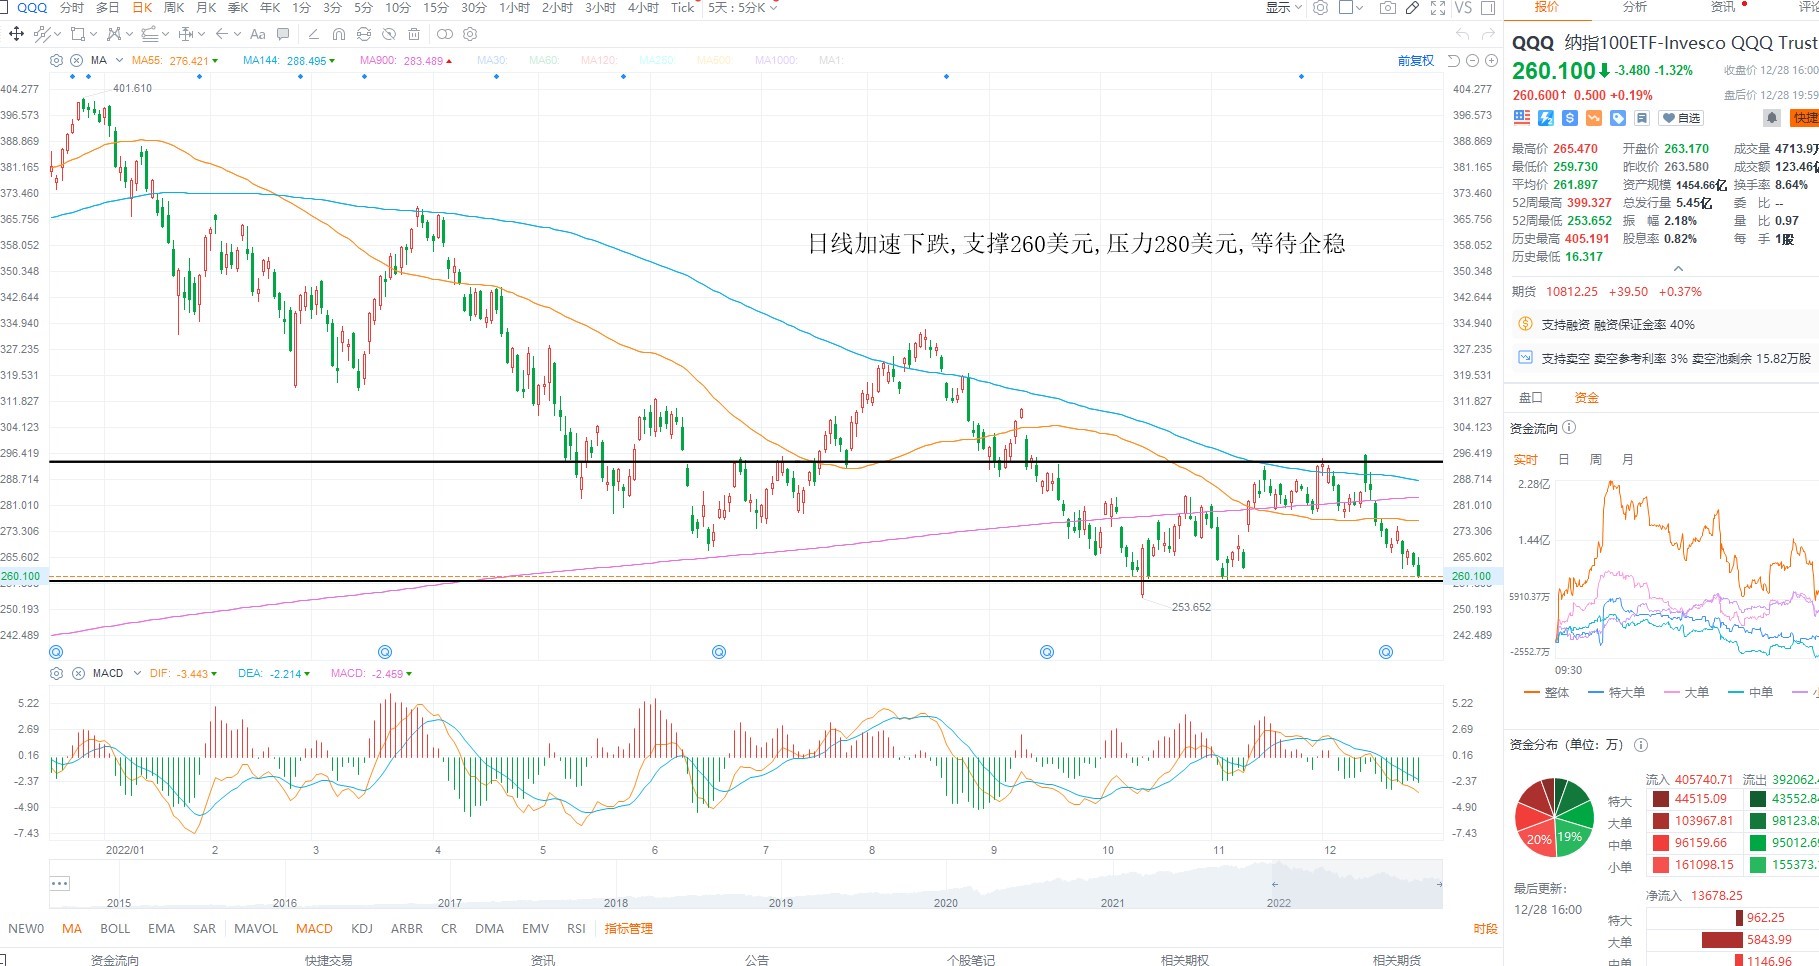Select the RSI indicator
Viewport: 1819px width, 966px height.
coord(576,929)
